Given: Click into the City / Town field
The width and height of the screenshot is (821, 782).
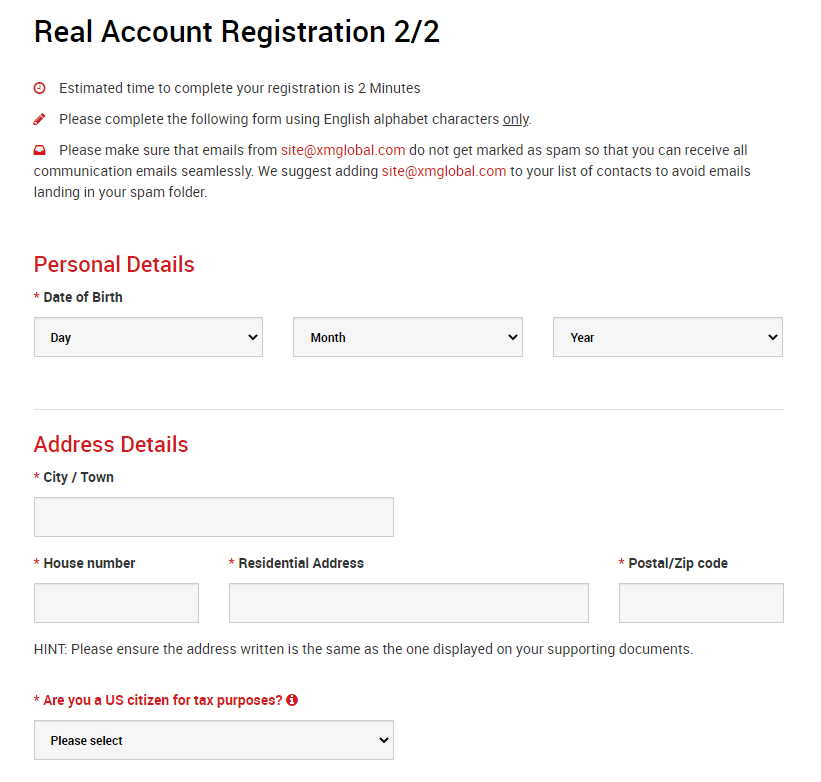Looking at the screenshot, I should [213, 517].
